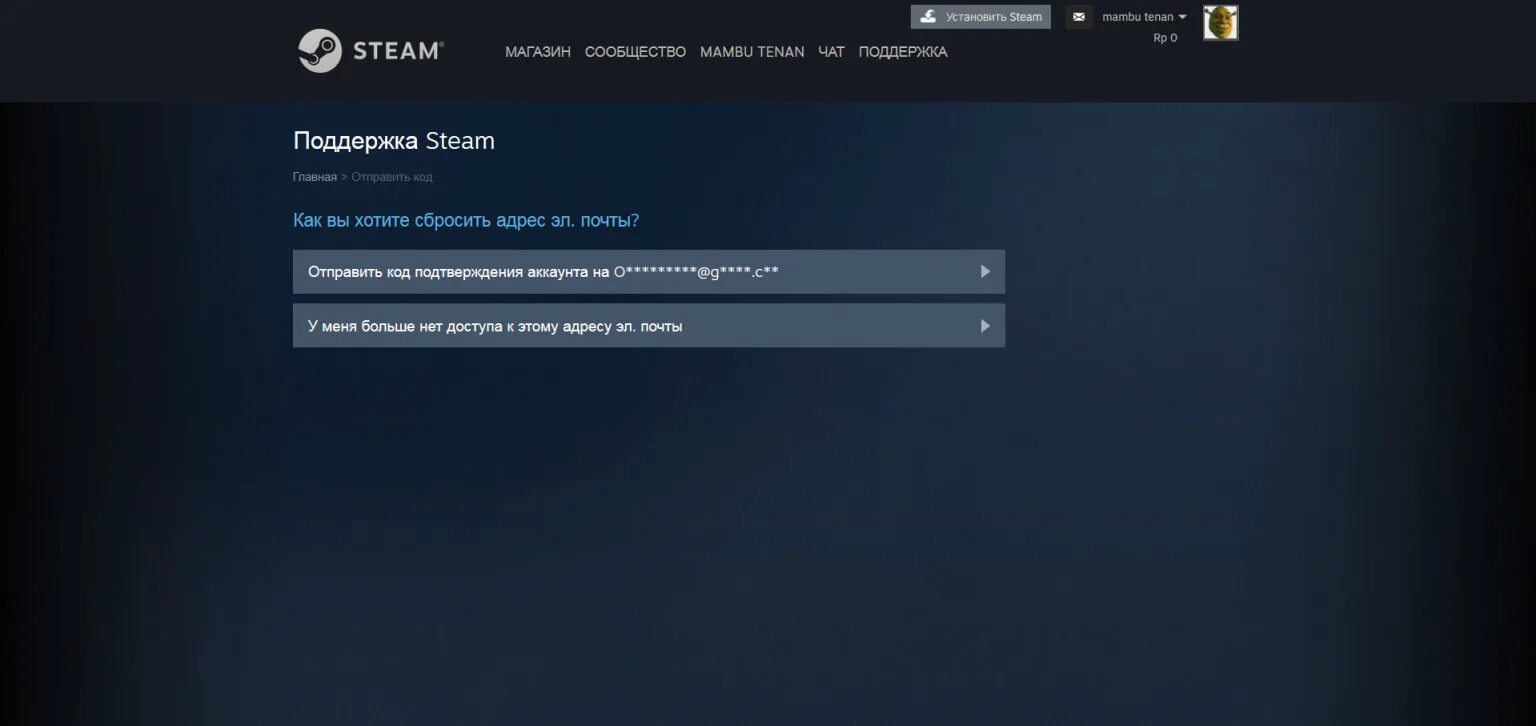Open the ПОДДЕРЖКА support menu

(903, 52)
